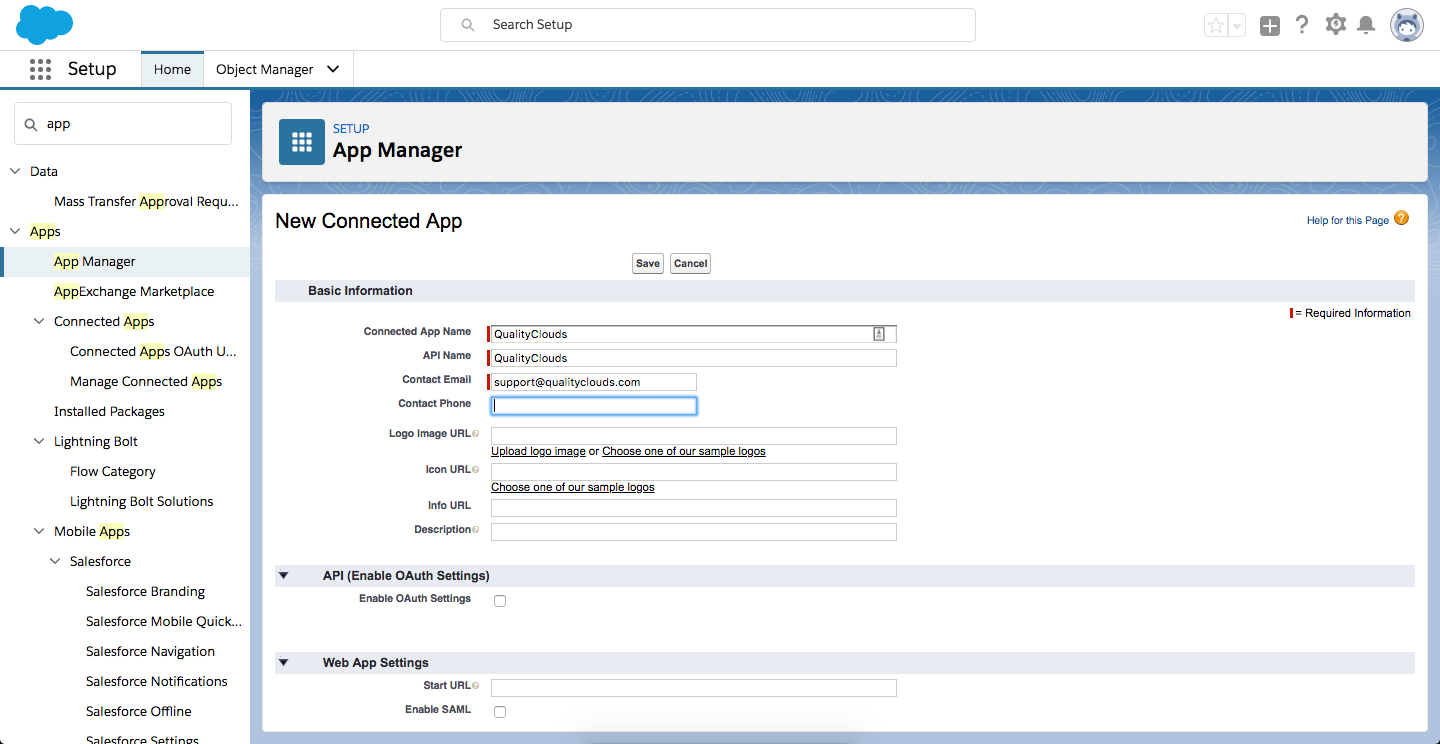Open Global Actions plus icon
Screen dimensions: 1440x744
point(1270,26)
